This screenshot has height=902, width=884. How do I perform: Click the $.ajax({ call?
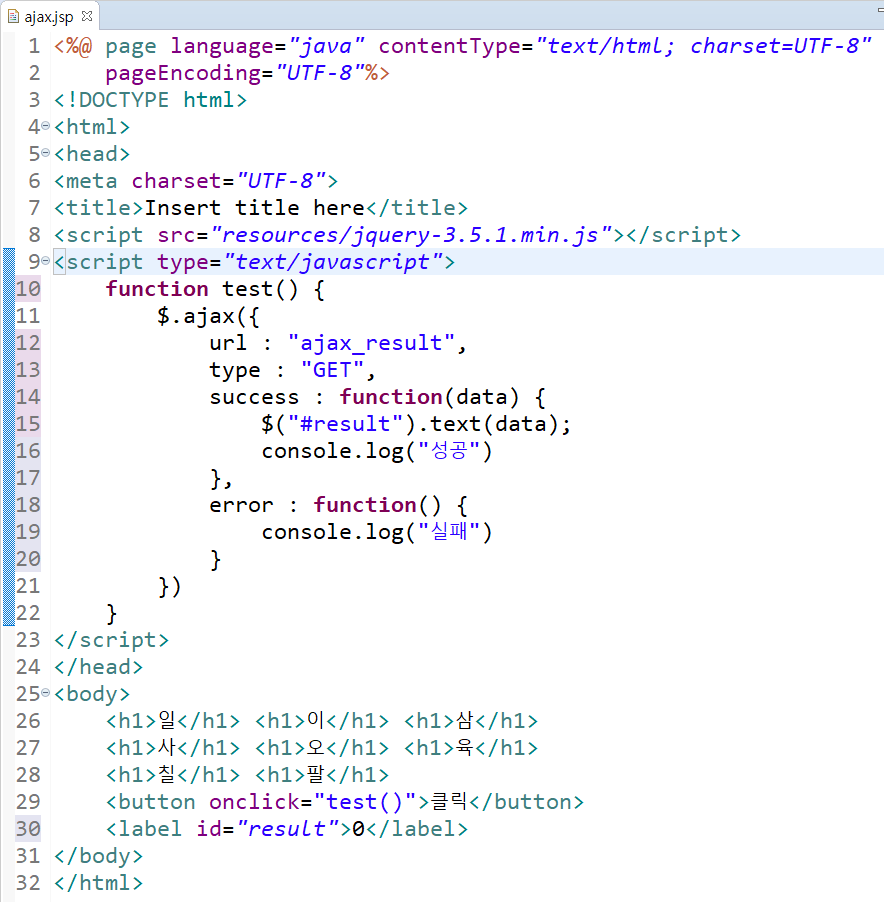(x=208, y=316)
